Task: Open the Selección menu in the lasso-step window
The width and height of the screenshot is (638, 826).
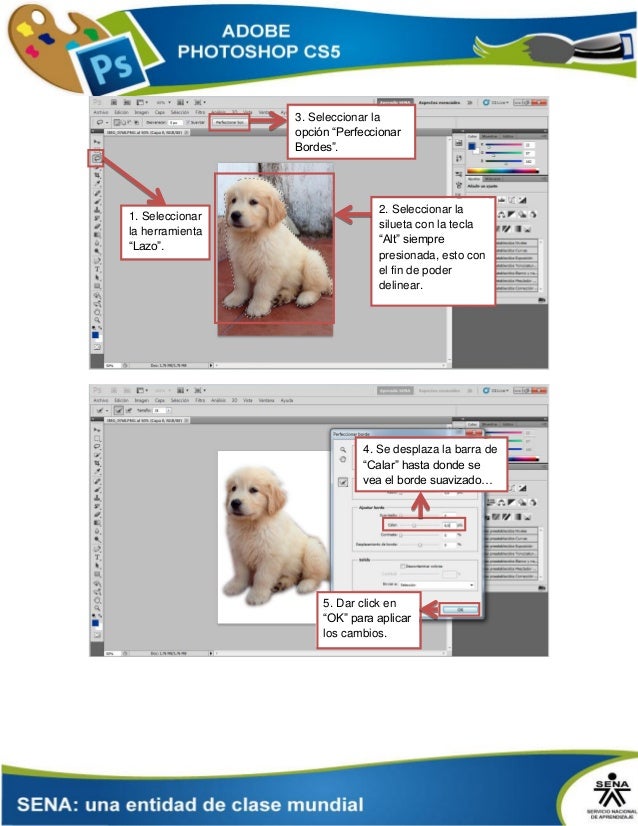Action: coord(180,113)
